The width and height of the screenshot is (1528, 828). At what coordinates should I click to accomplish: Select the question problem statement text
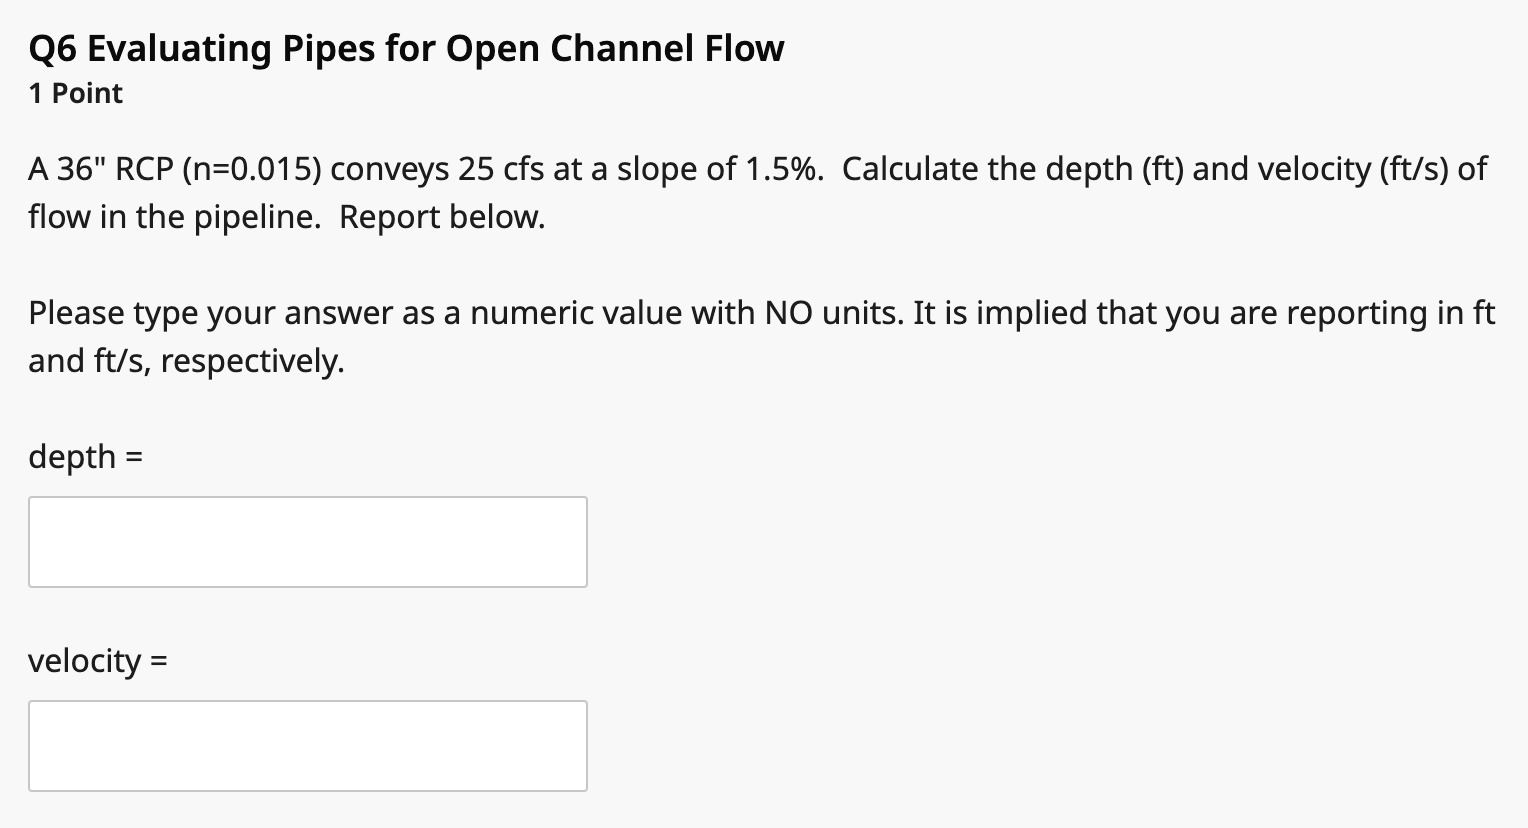[700, 190]
